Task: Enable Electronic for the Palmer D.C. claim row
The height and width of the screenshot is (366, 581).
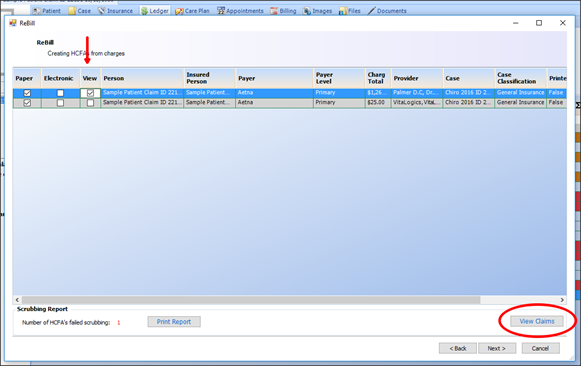Action: click(x=60, y=93)
